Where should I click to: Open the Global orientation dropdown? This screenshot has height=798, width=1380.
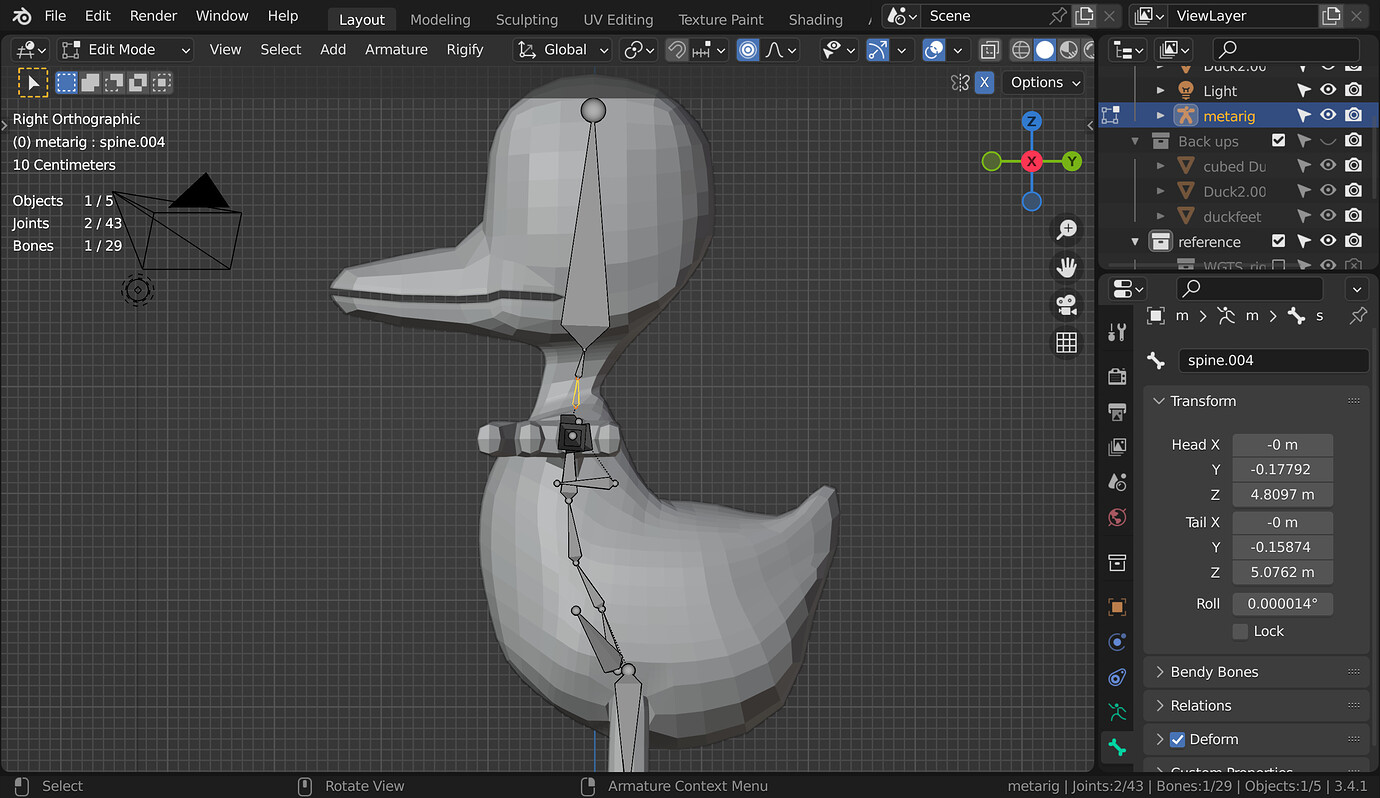tap(563, 50)
